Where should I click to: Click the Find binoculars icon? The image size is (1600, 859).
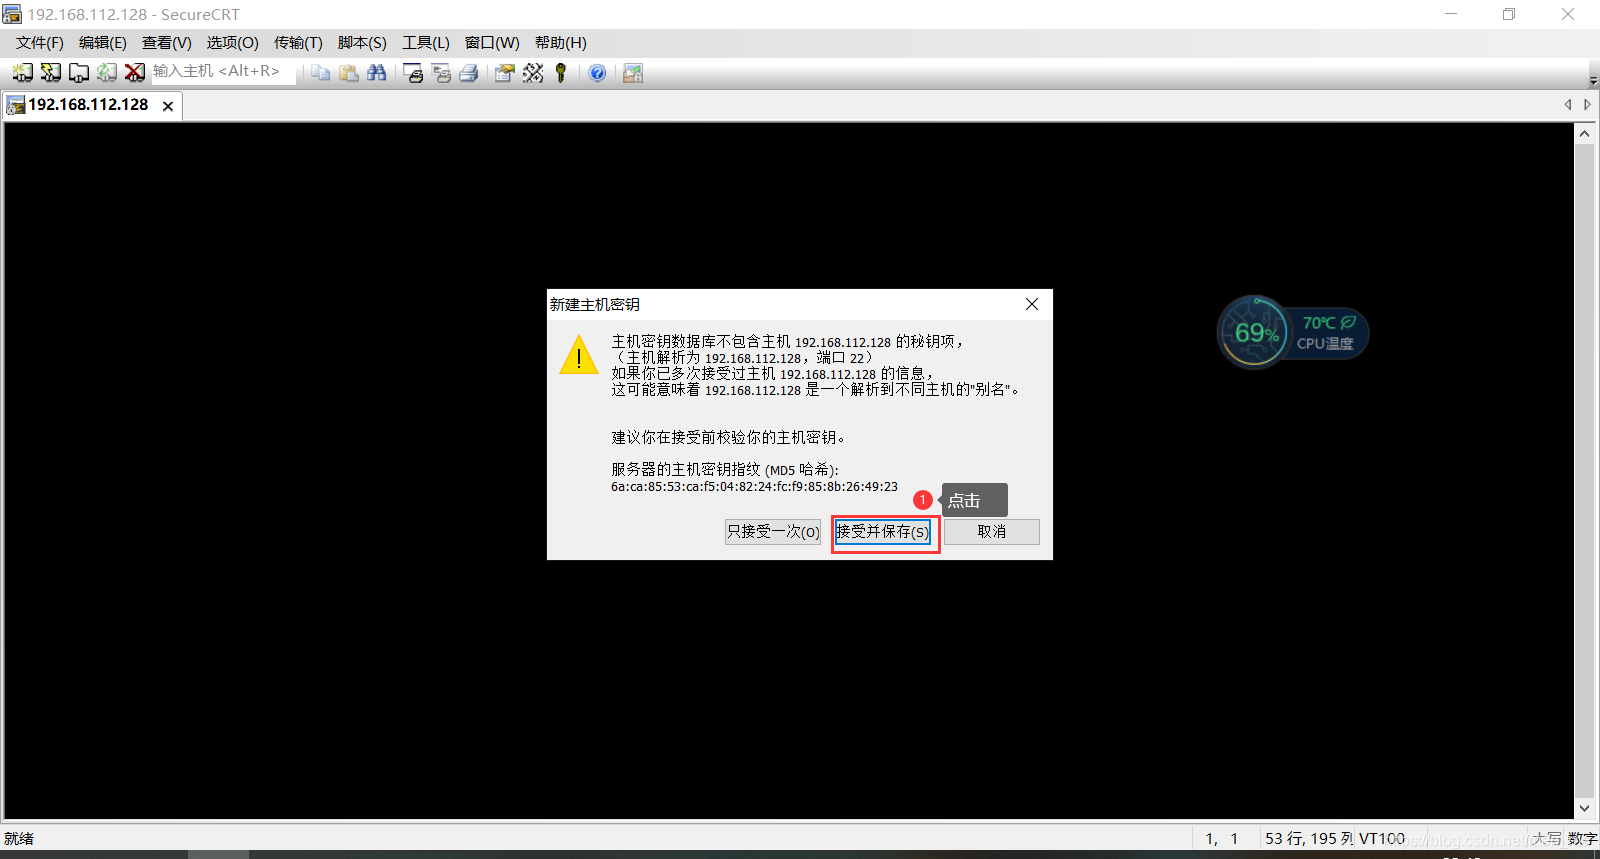(x=376, y=73)
